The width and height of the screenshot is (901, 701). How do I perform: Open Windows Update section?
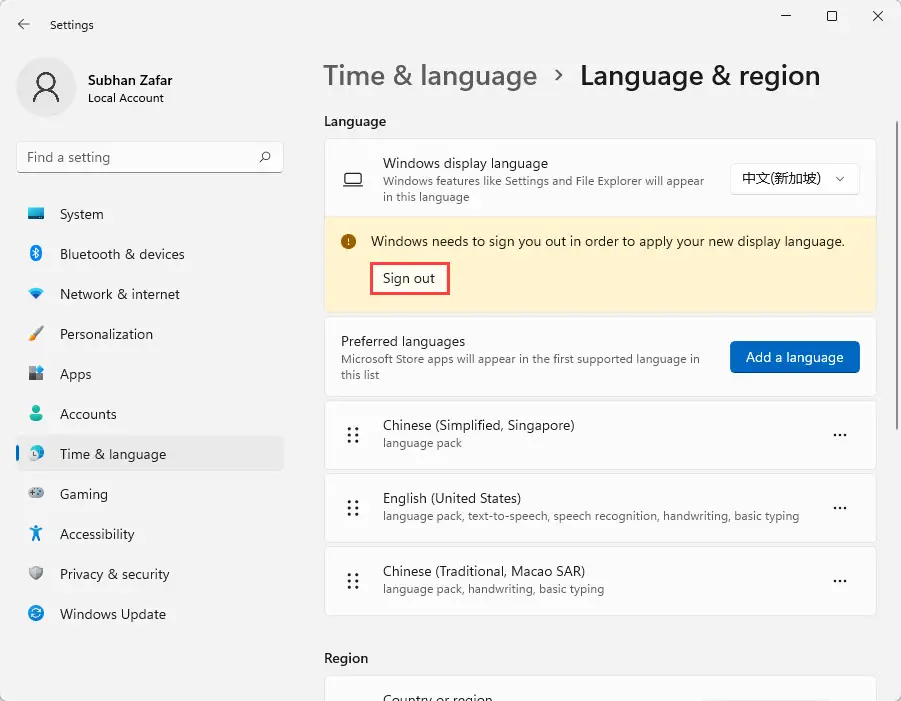(149, 614)
